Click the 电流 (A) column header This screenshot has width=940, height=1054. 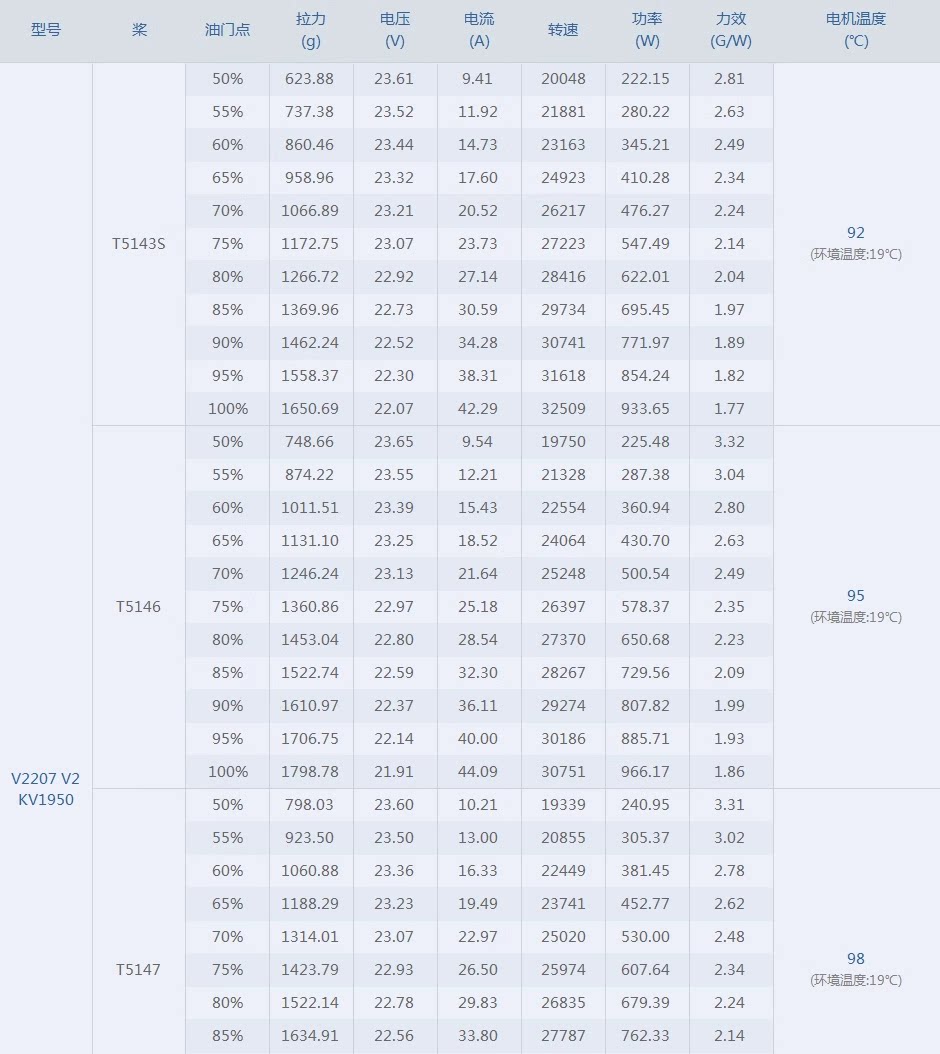click(x=479, y=30)
